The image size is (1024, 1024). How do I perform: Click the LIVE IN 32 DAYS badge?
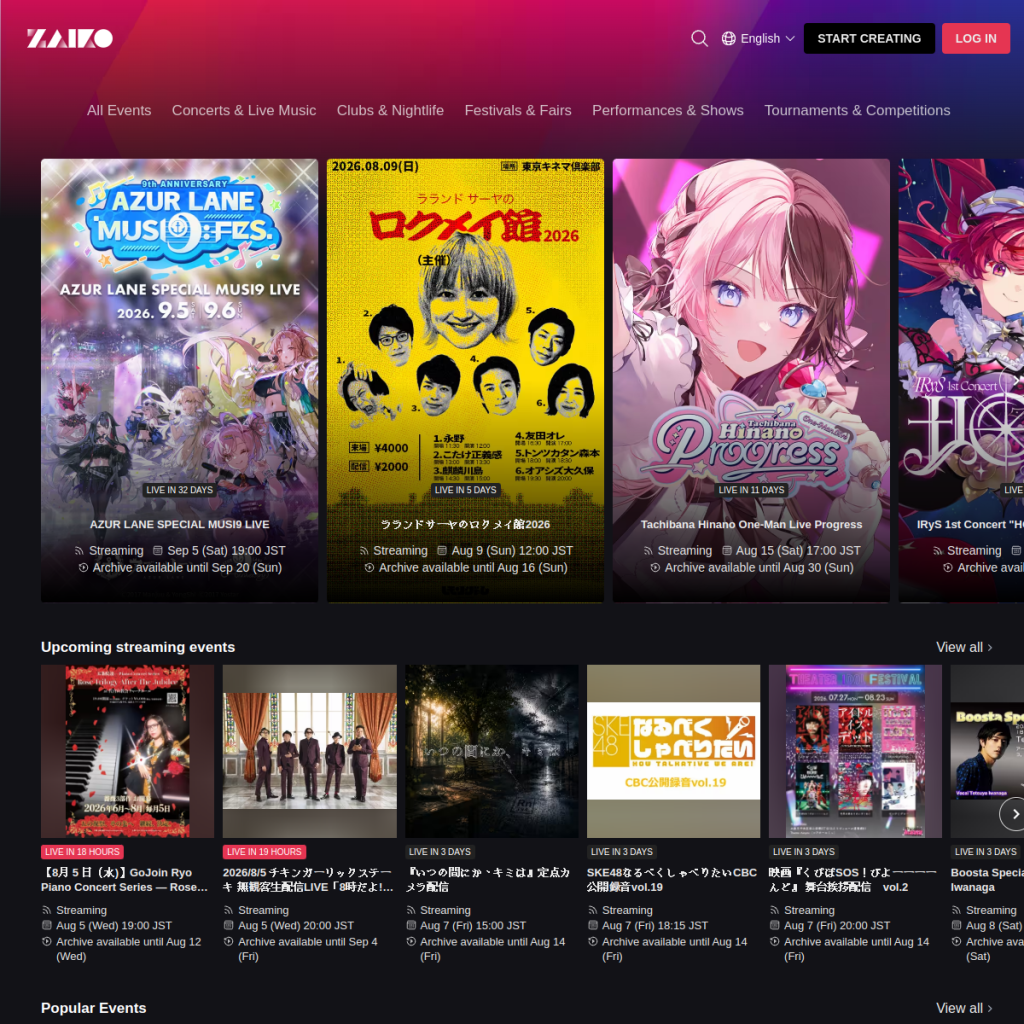[x=180, y=490]
